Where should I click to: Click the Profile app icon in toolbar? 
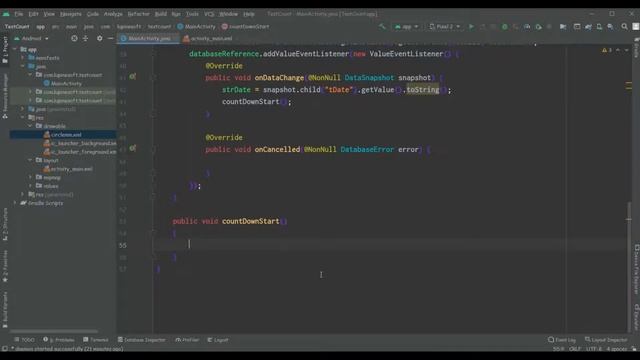[x=527, y=27]
